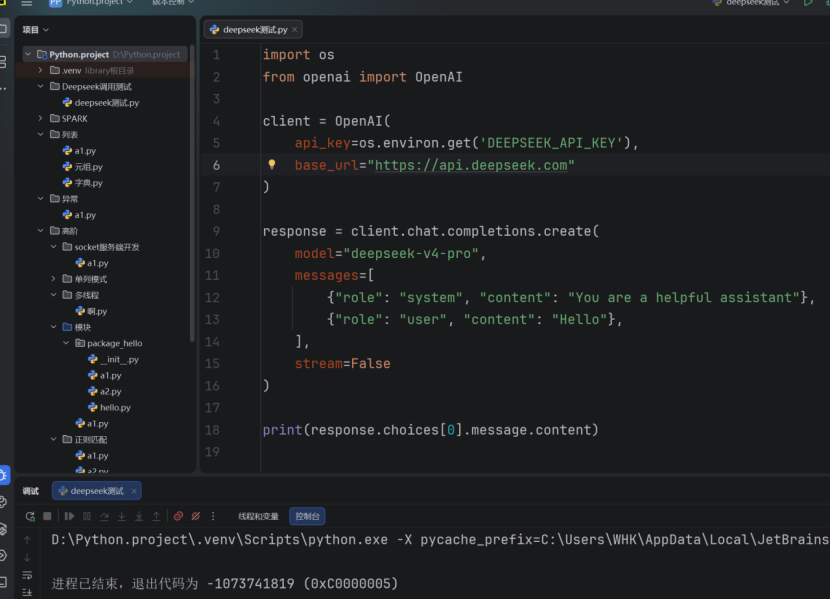Open a1.py under socket服务端开发
Screen dimensions: 830x599
92,263
